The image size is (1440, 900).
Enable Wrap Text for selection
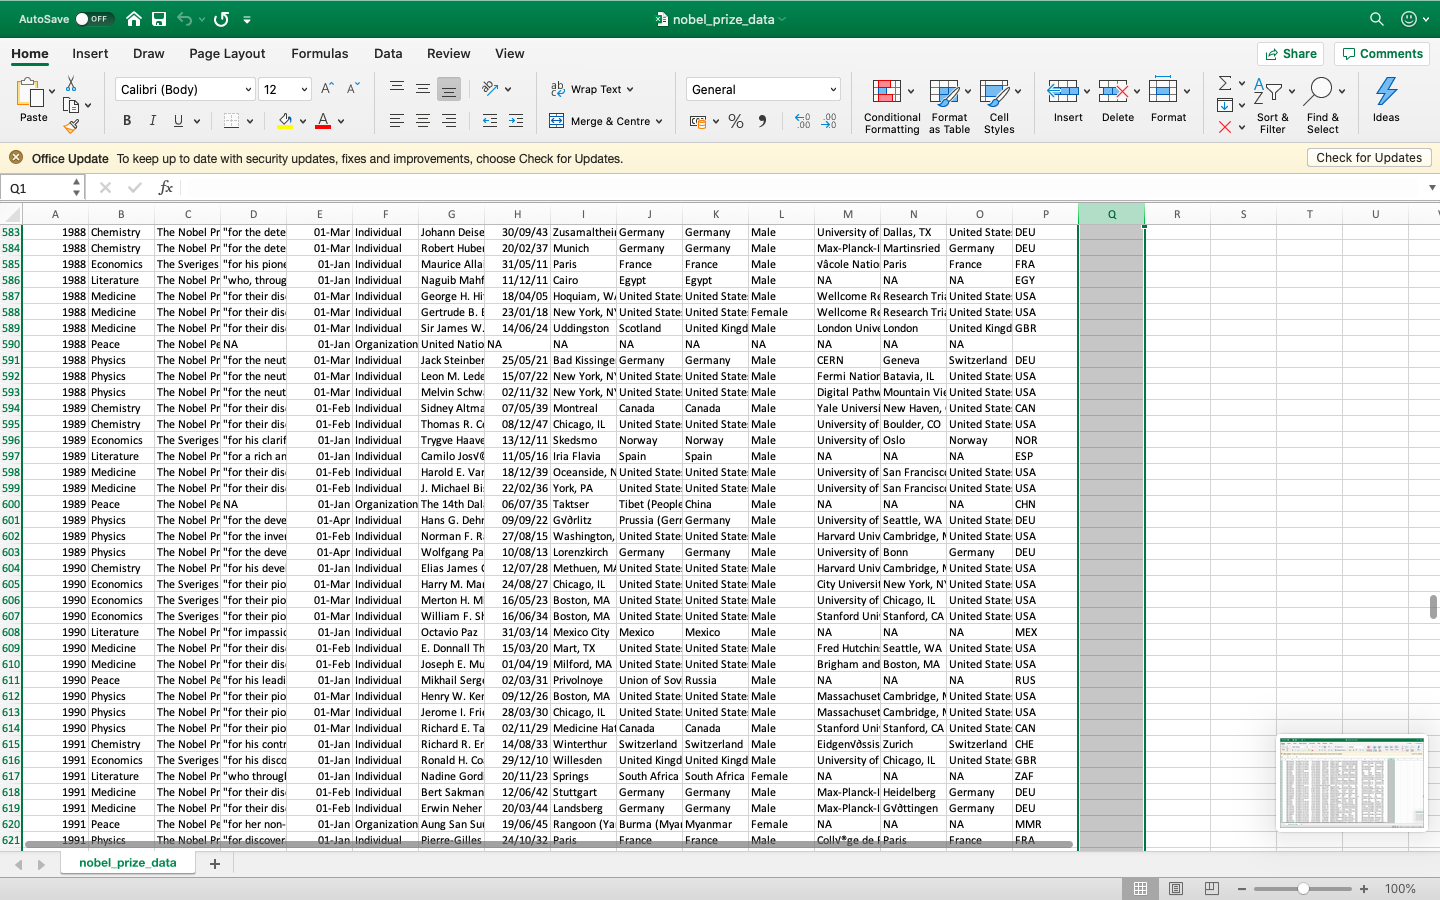pyautogui.click(x=592, y=89)
